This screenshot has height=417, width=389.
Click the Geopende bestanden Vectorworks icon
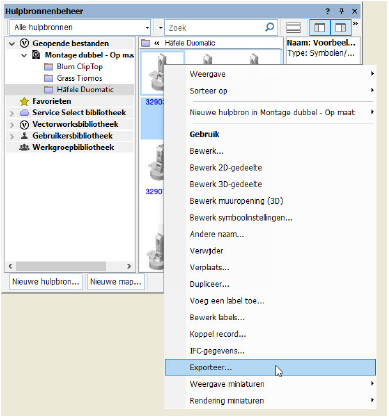click(24, 43)
